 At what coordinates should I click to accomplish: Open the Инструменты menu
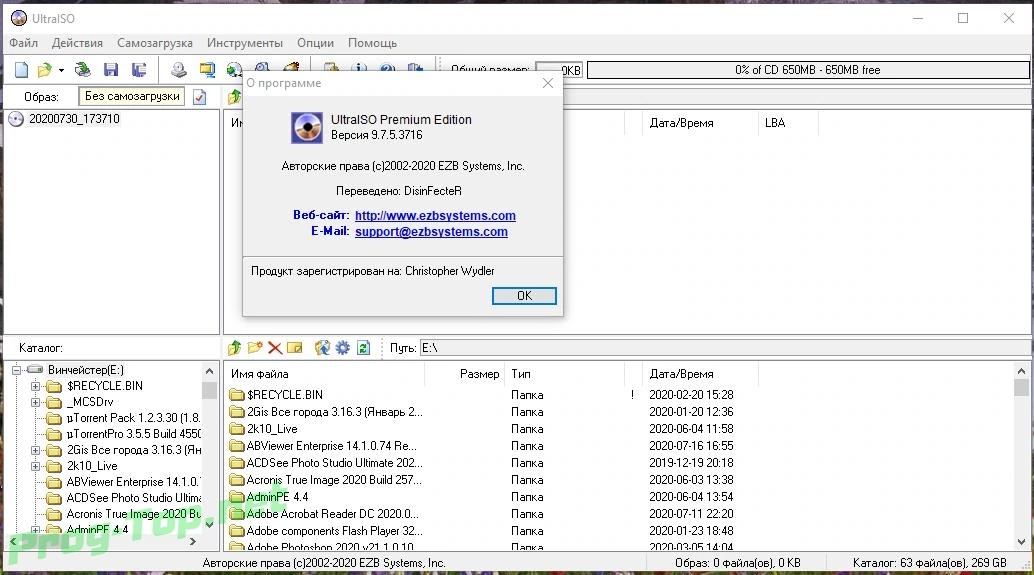pyautogui.click(x=245, y=43)
